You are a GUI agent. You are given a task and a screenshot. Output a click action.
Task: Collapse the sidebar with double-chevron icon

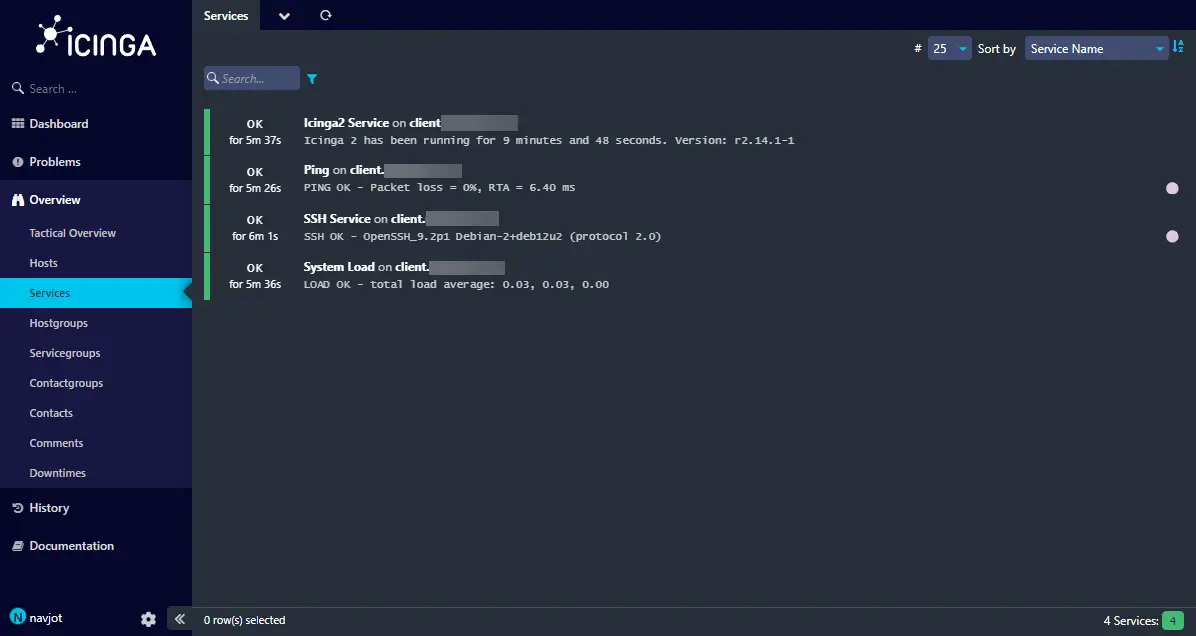coord(179,619)
